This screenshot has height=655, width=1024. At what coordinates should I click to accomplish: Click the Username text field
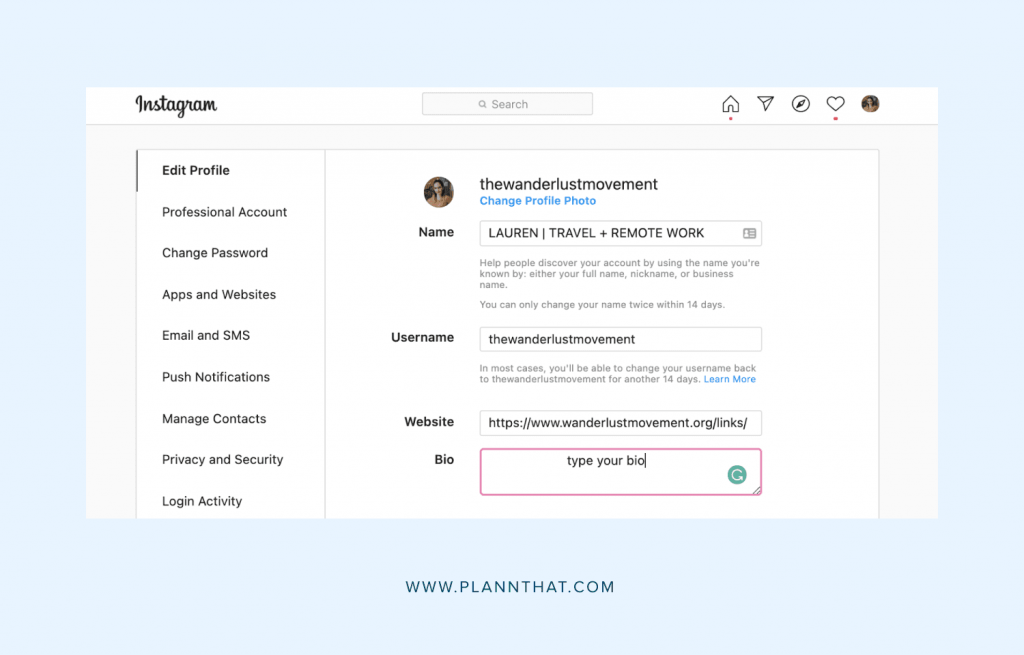click(x=620, y=339)
